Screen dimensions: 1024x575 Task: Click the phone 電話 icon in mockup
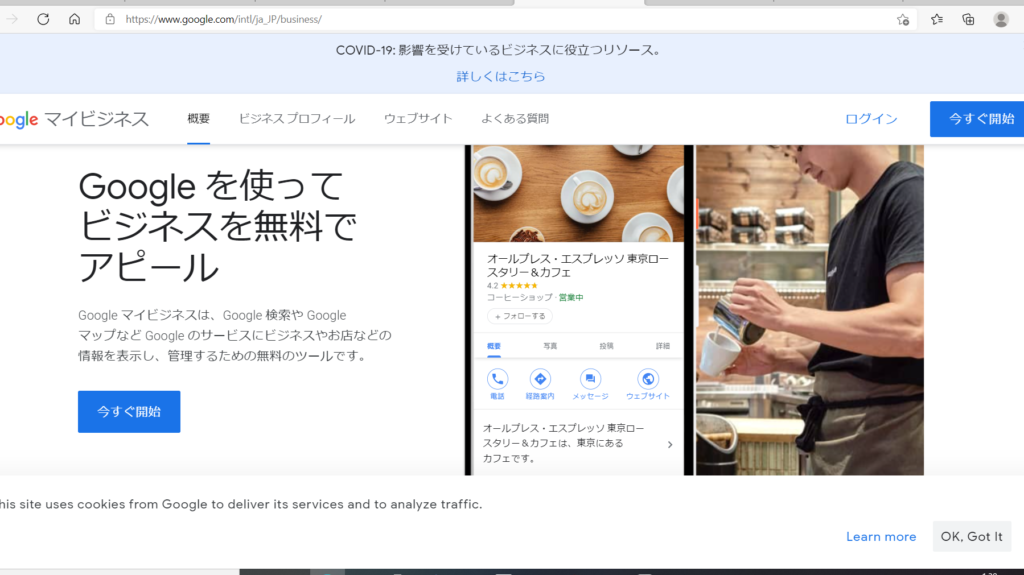(497, 379)
